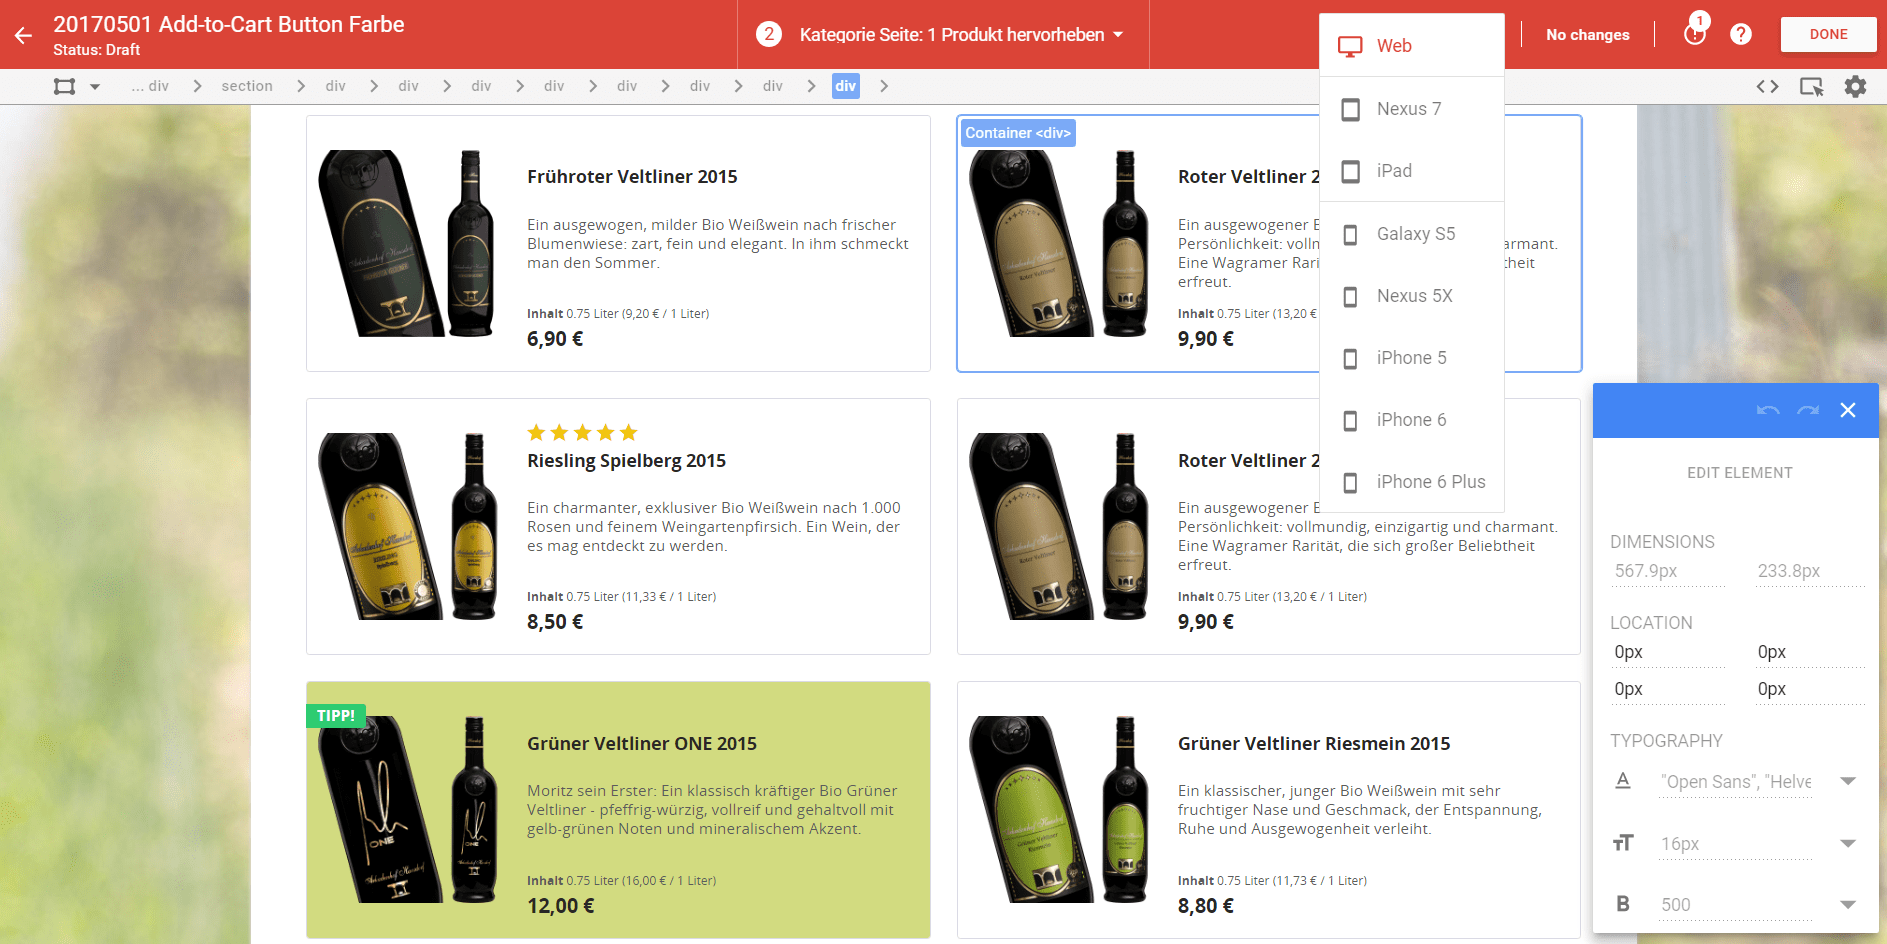Click redo in the edit element panel
1887x944 pixels.
[1807, 410]
